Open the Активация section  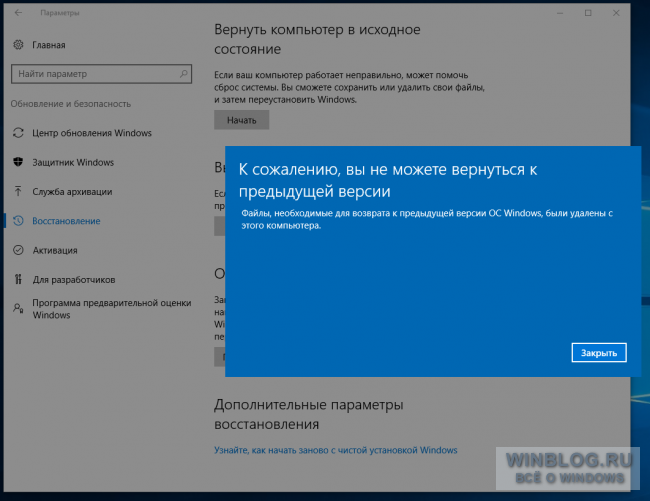tap(55, 251)
